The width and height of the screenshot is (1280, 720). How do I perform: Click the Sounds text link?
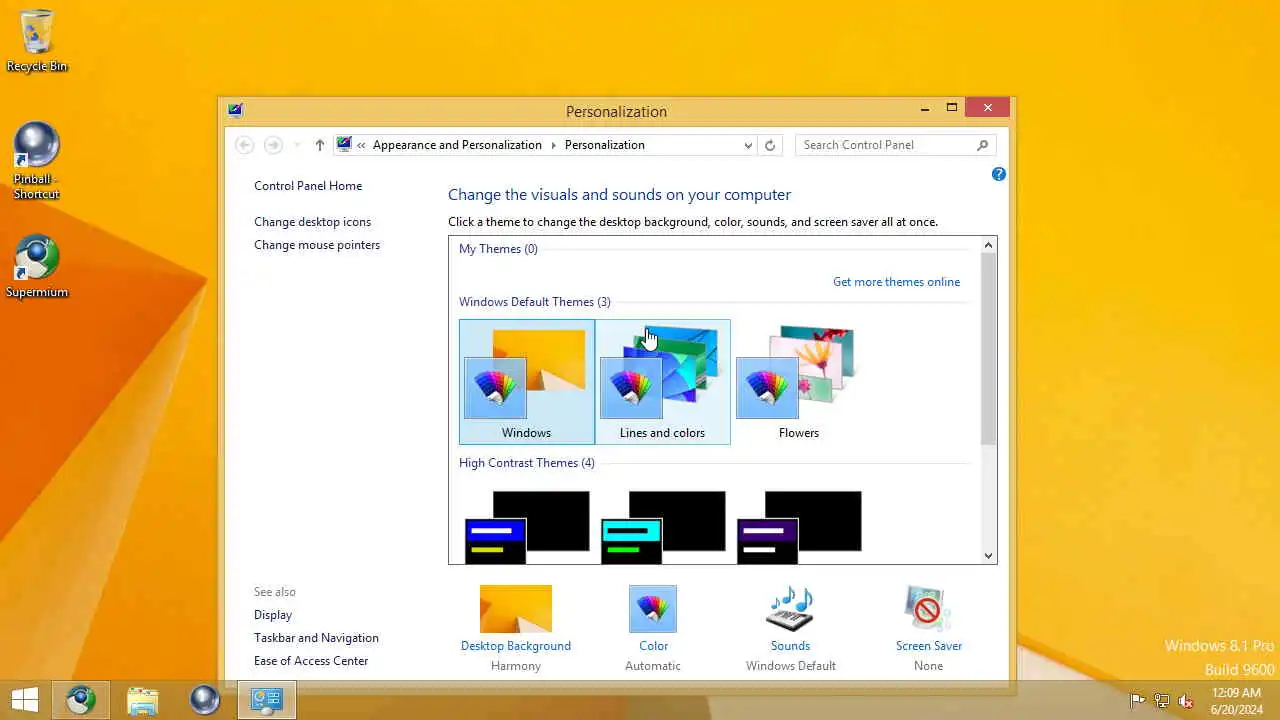coord(790,646)
